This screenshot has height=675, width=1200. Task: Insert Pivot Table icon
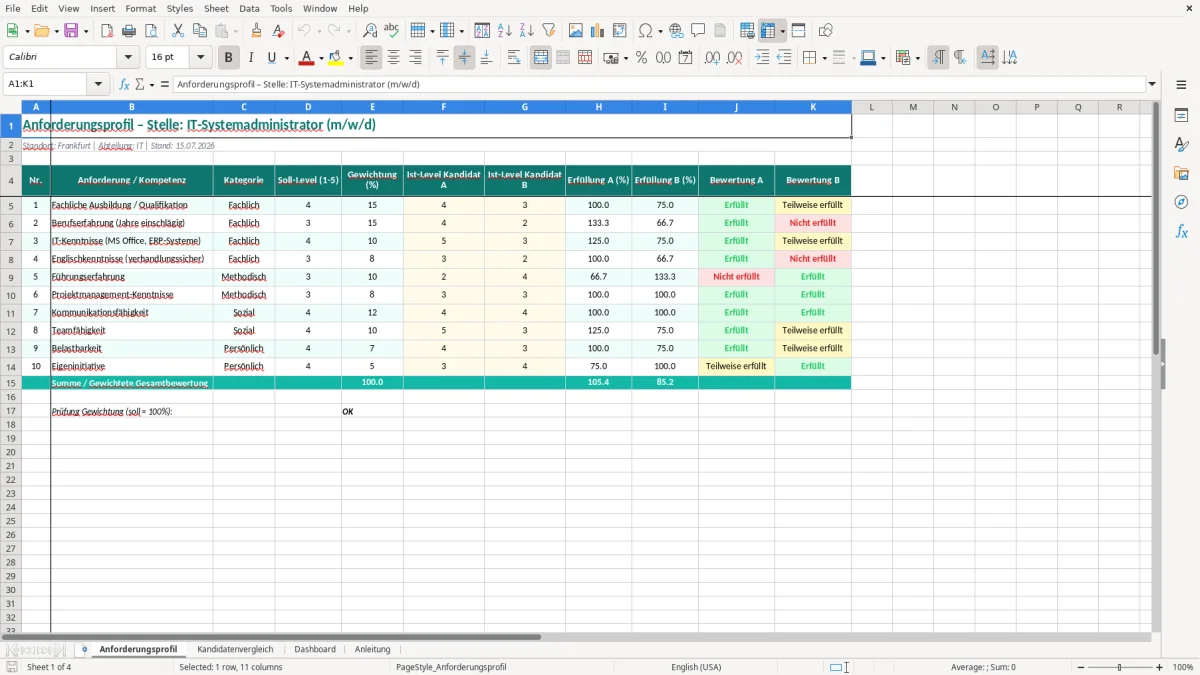(x=620, y=31)
